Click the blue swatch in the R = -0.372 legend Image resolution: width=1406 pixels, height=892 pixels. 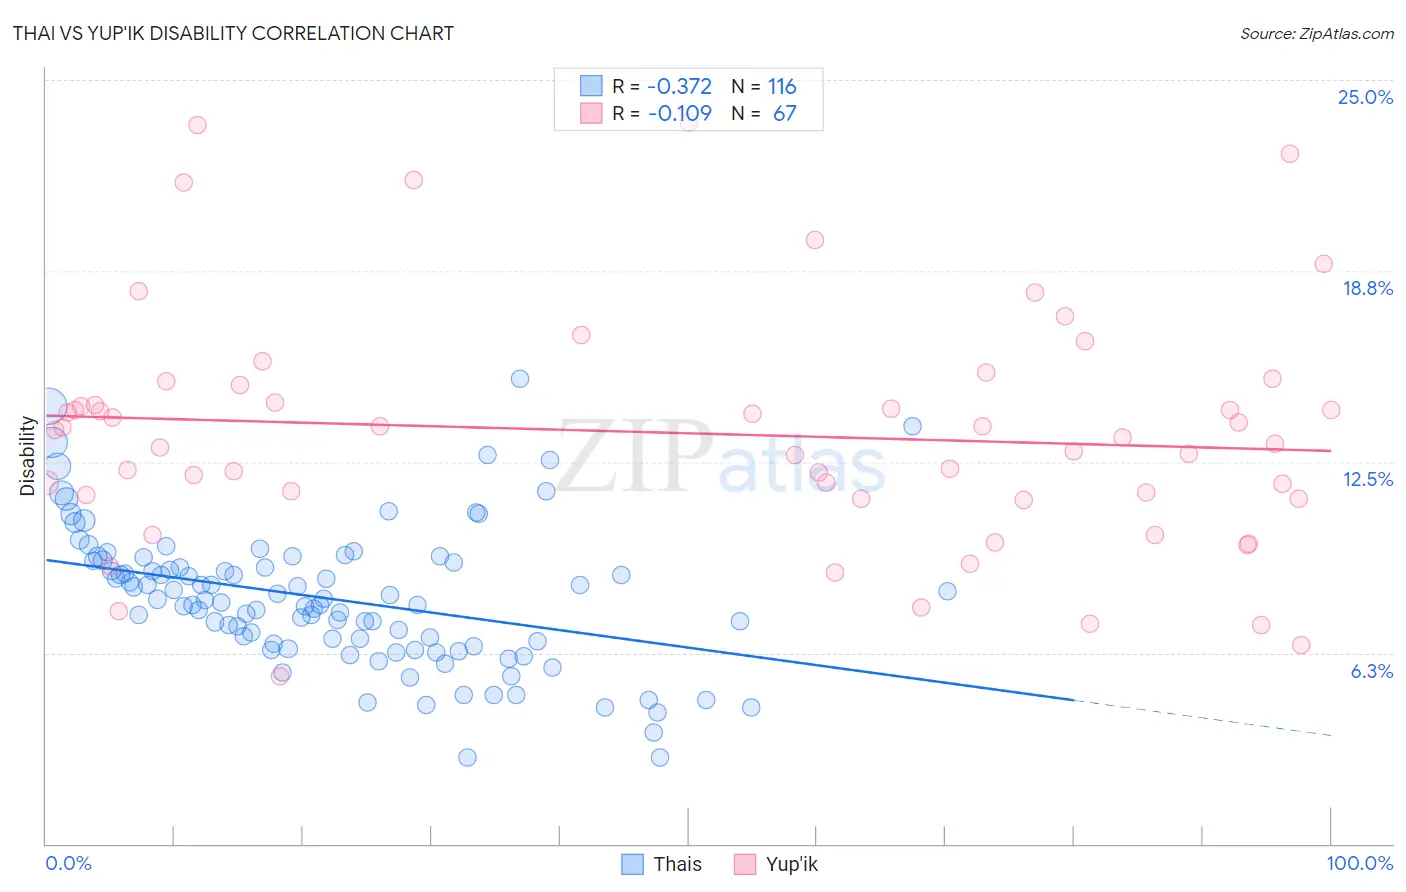591,86
